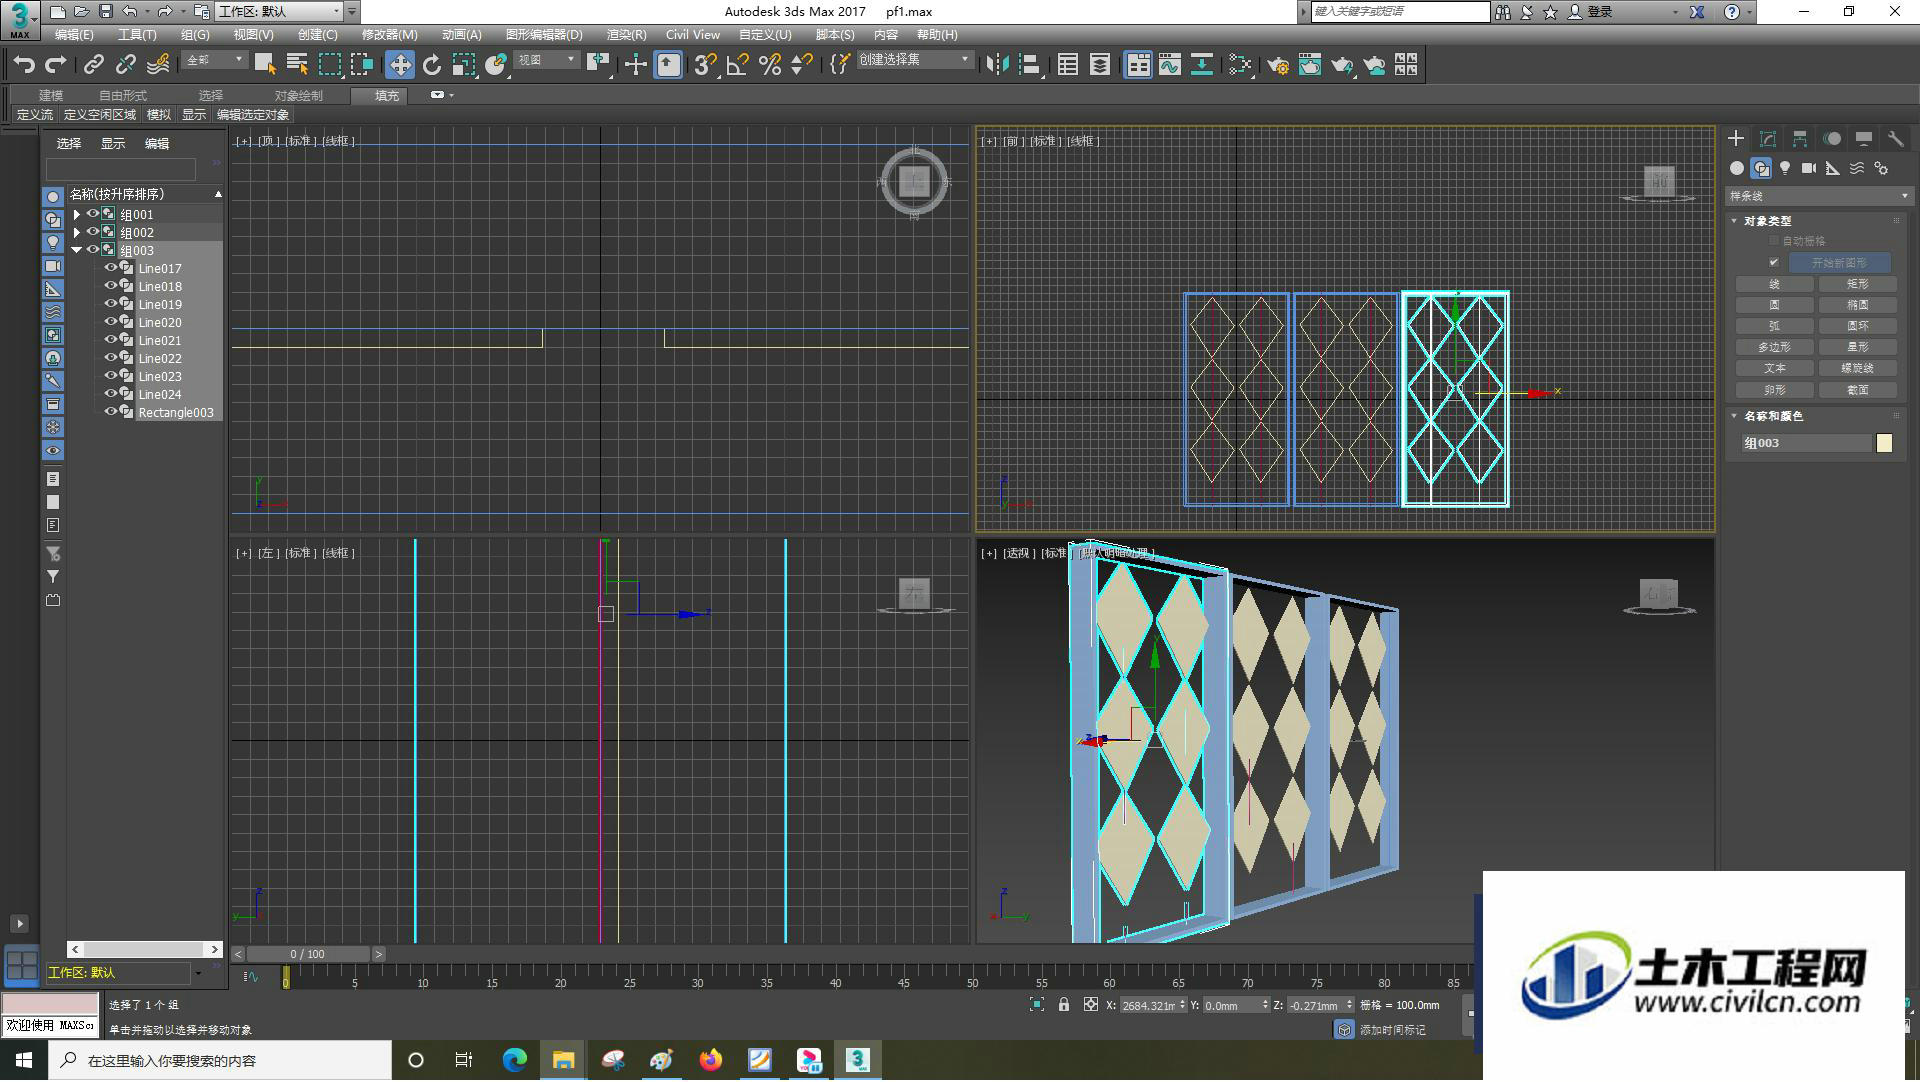The image size is (1920, 1082).
Task: Click the 矩形 shape button
Action: pos(1858,284)
